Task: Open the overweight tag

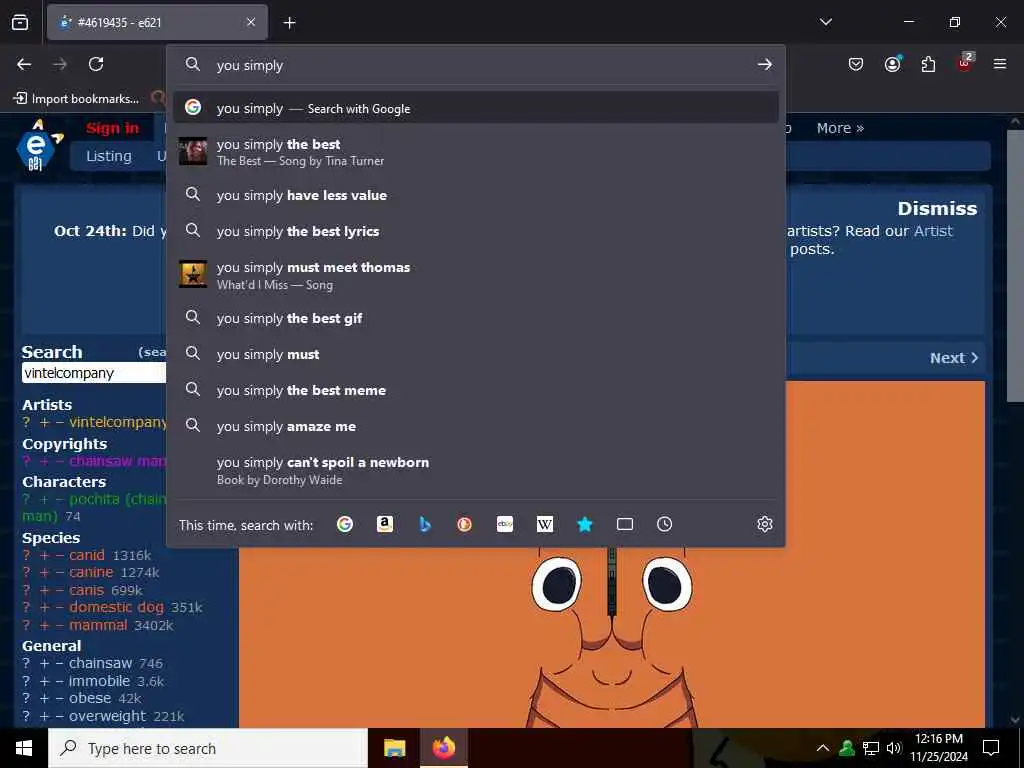Action: pyautogui.click(x=108, y=716)
